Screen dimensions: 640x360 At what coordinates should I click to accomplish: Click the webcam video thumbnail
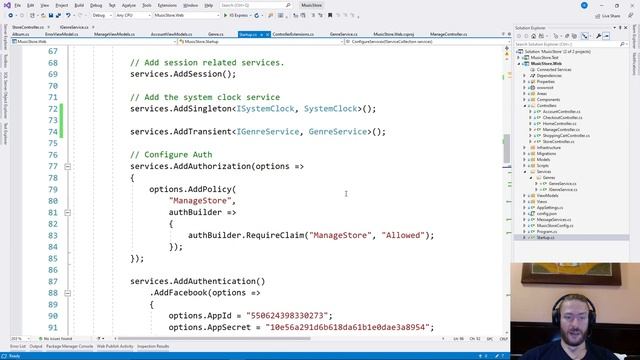pos(575,311)
